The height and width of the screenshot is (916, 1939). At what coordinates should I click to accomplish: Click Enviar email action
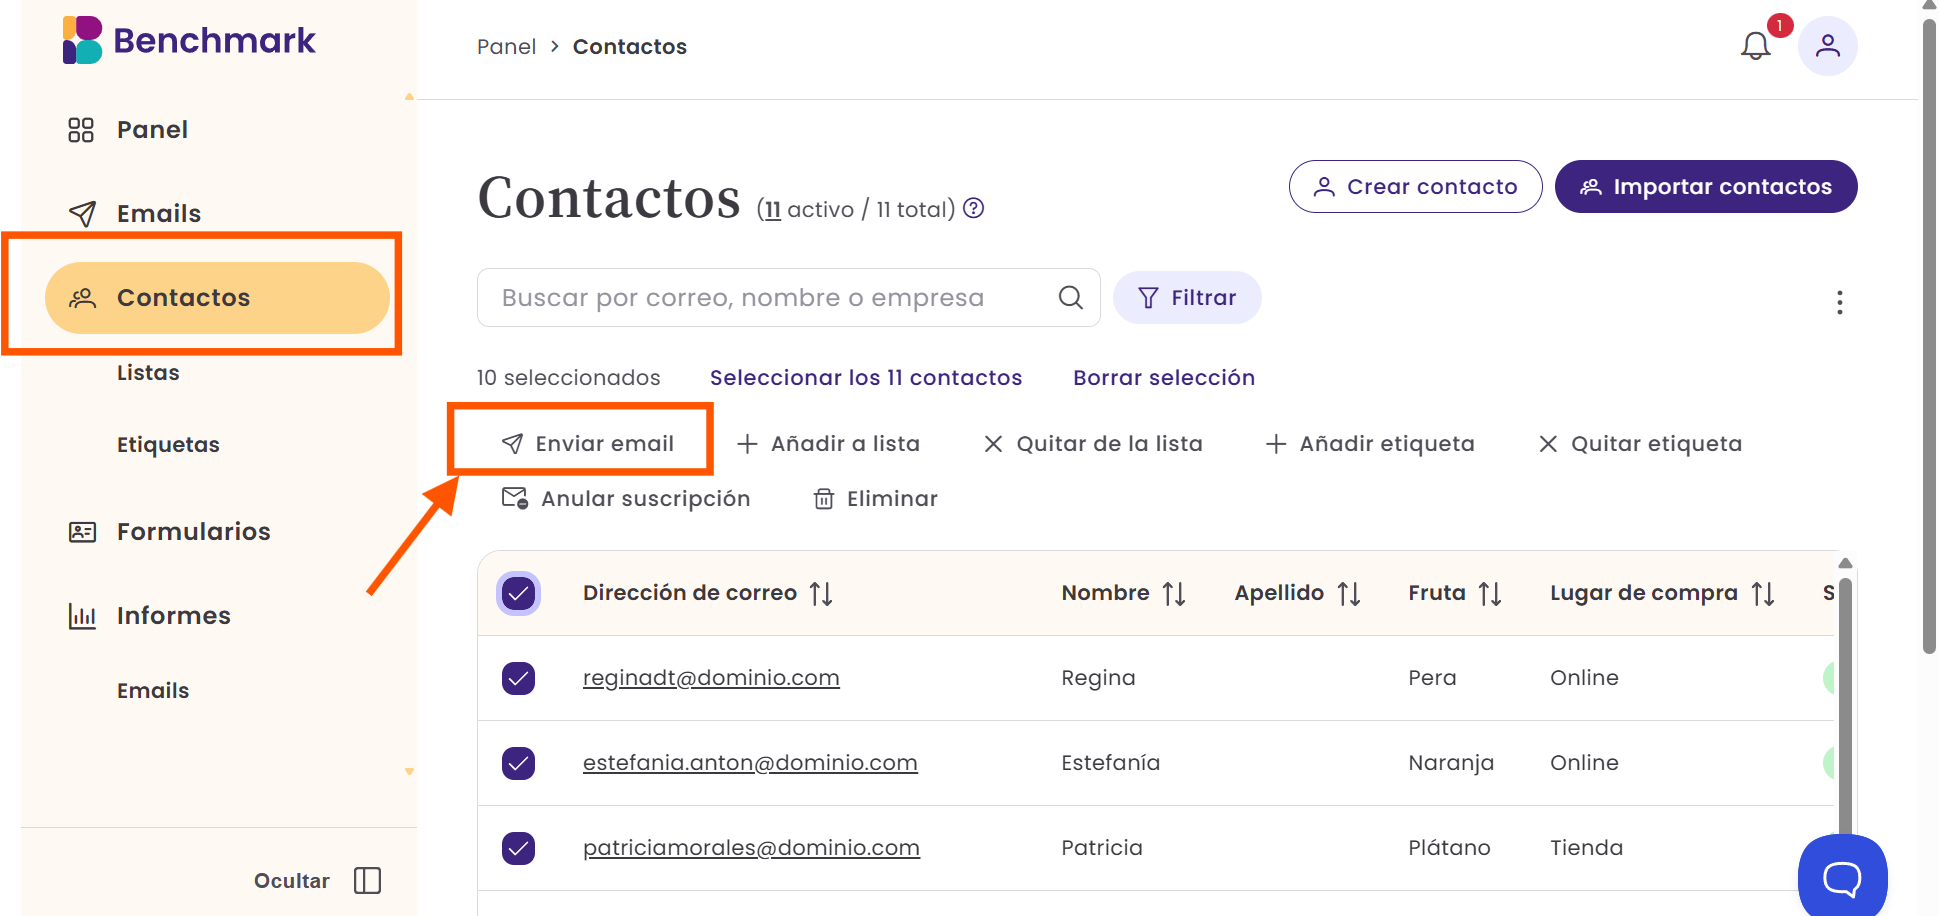(x=587, y=444)
